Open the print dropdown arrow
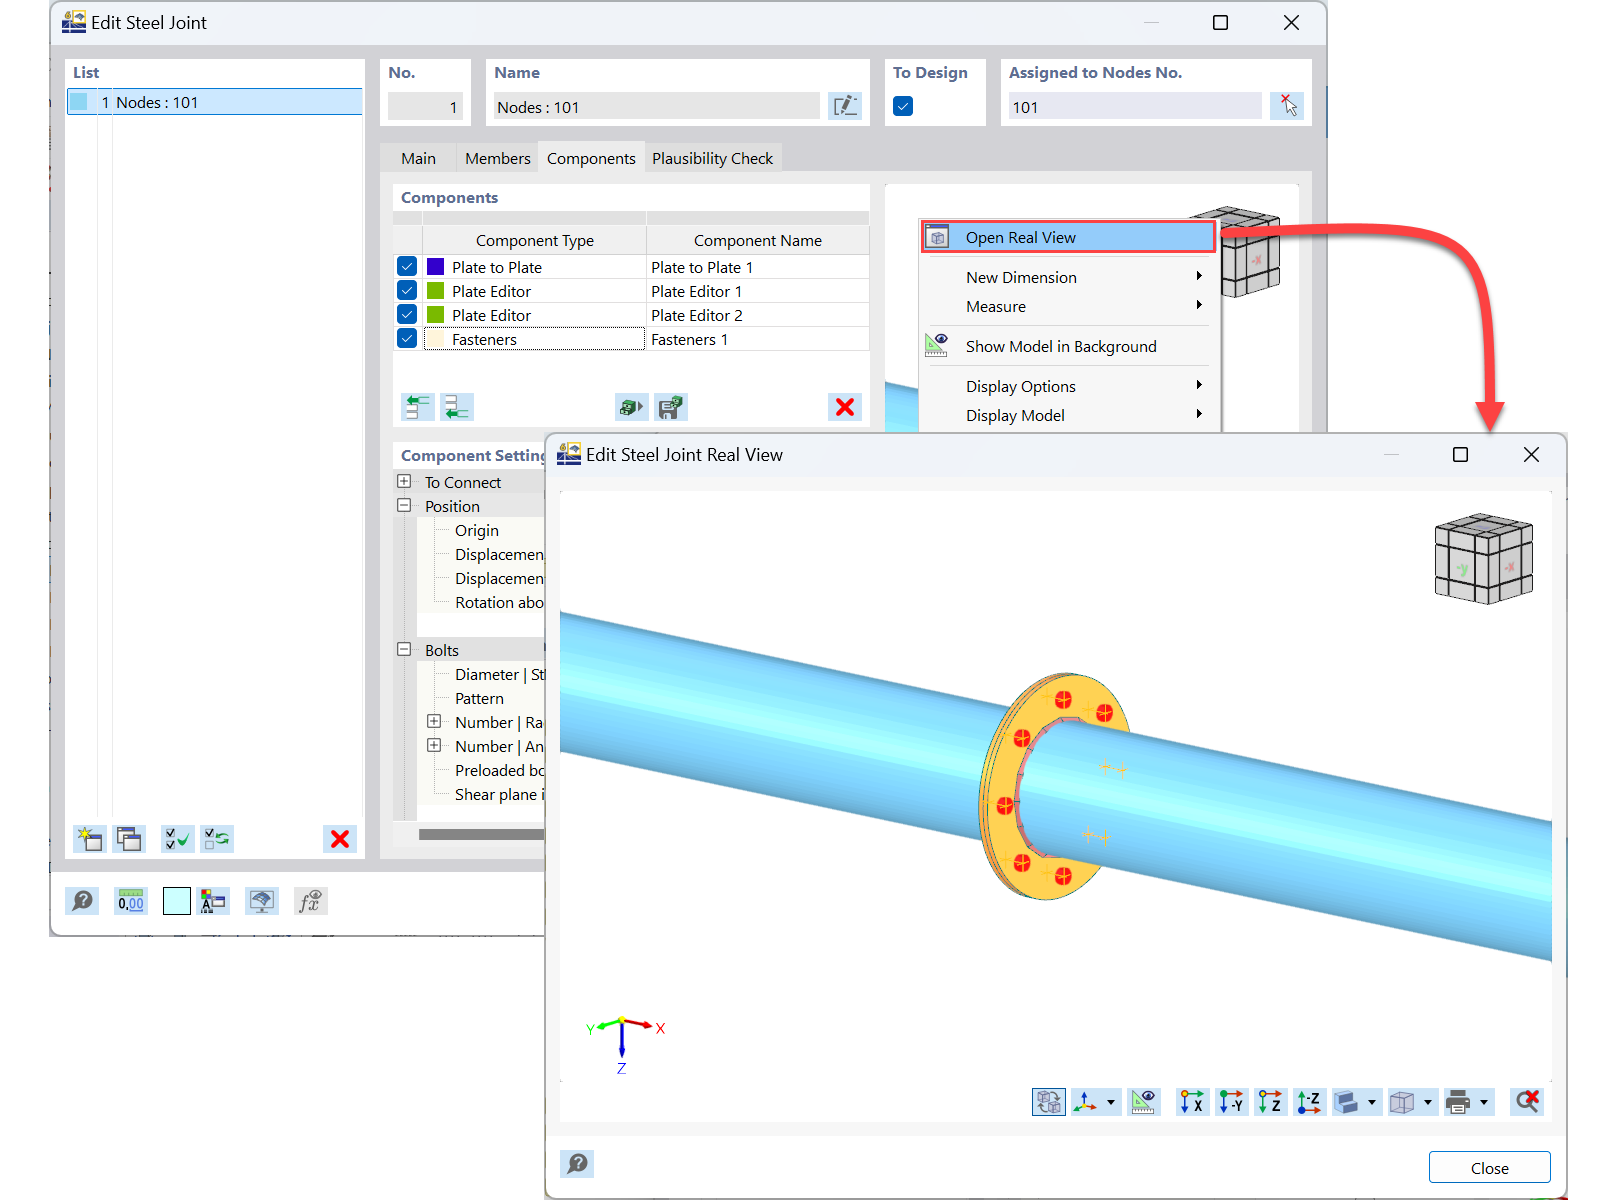The width and height of the screenshot is (1600, 1200). pos(1484,1103)
